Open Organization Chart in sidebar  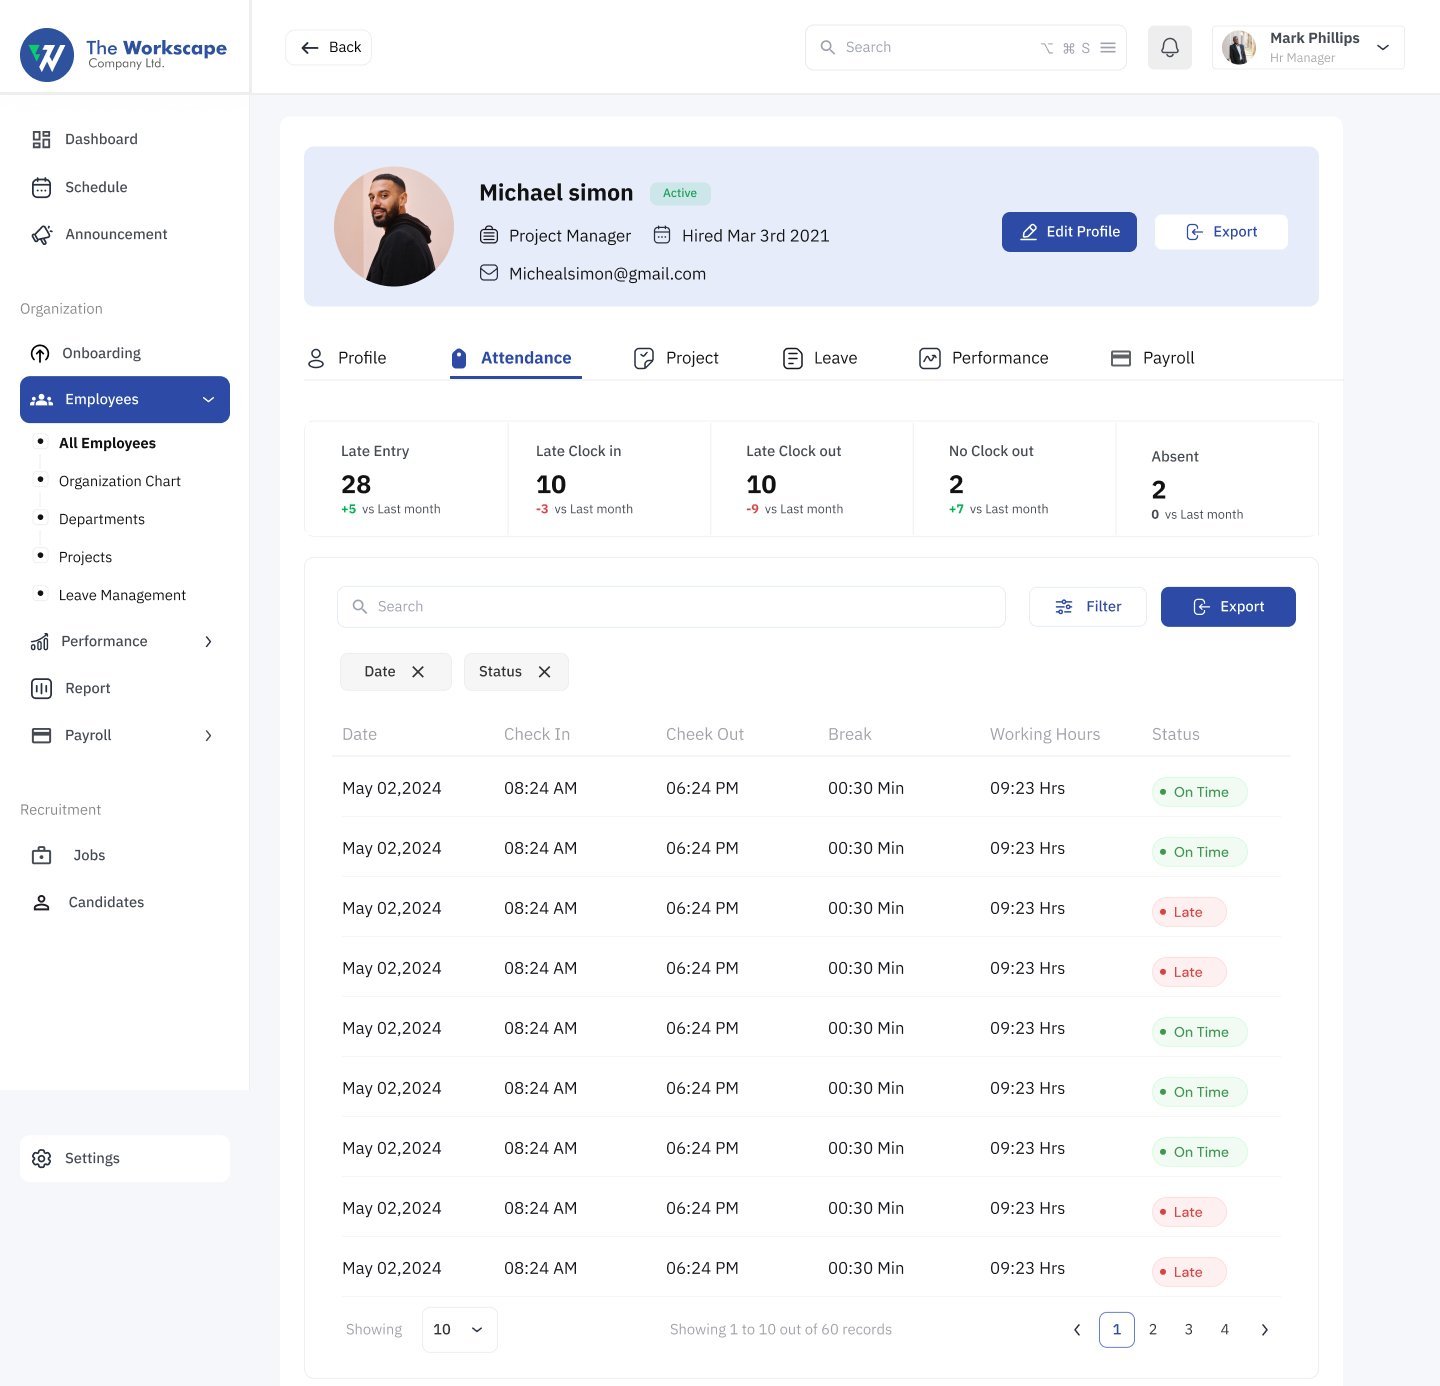click(x=120, y=481)
